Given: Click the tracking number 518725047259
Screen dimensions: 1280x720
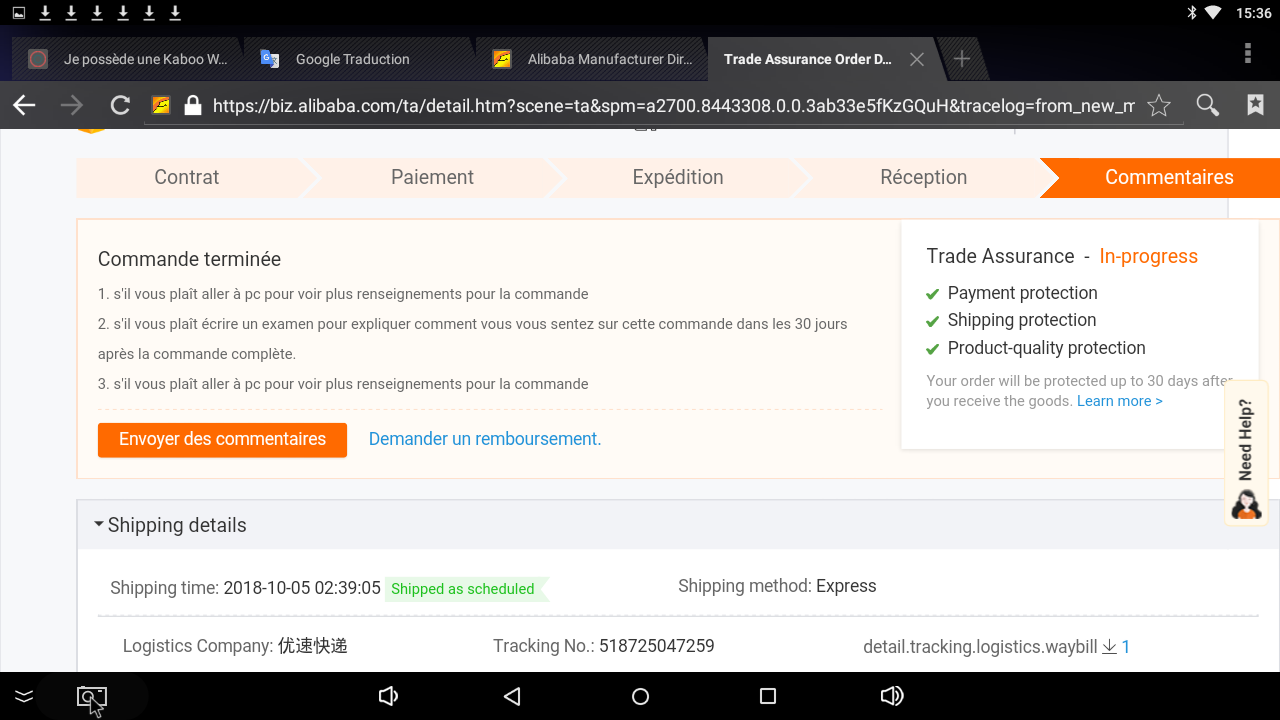Looking at the screenshot, I should tap(656, 646).
